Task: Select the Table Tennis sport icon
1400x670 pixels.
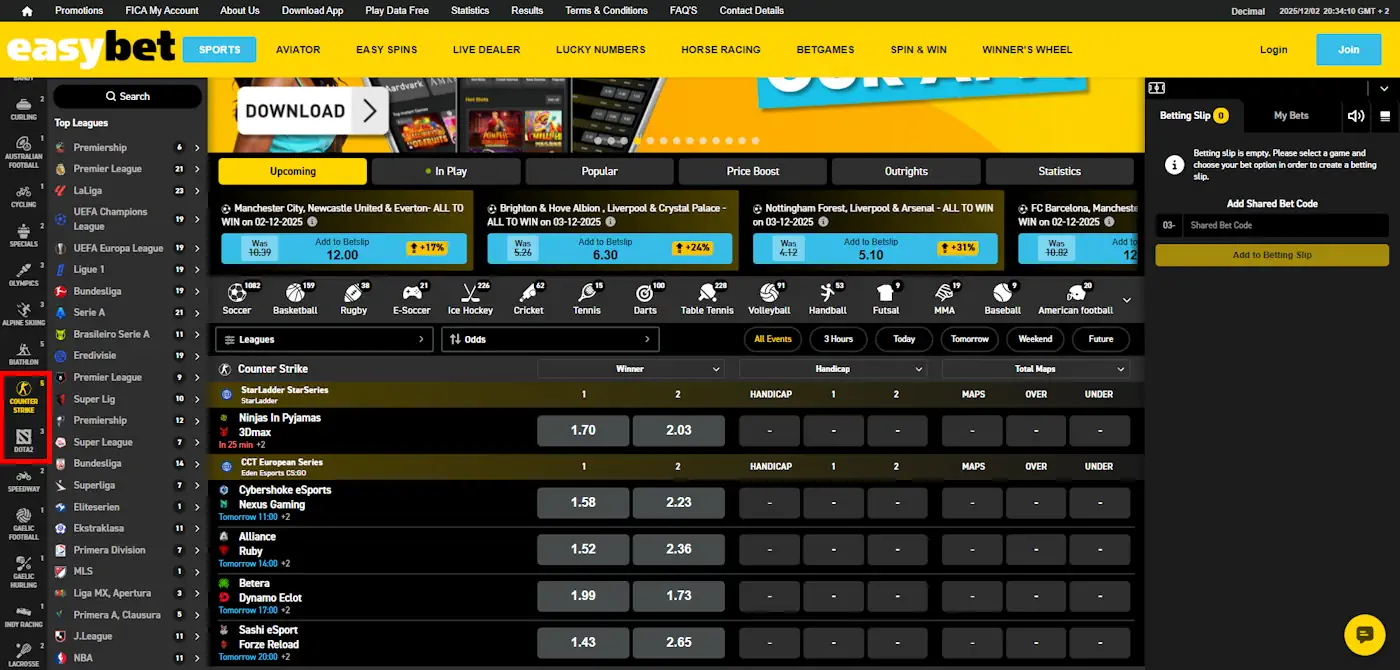Action: pyautogui.click(x=706, y=297)
